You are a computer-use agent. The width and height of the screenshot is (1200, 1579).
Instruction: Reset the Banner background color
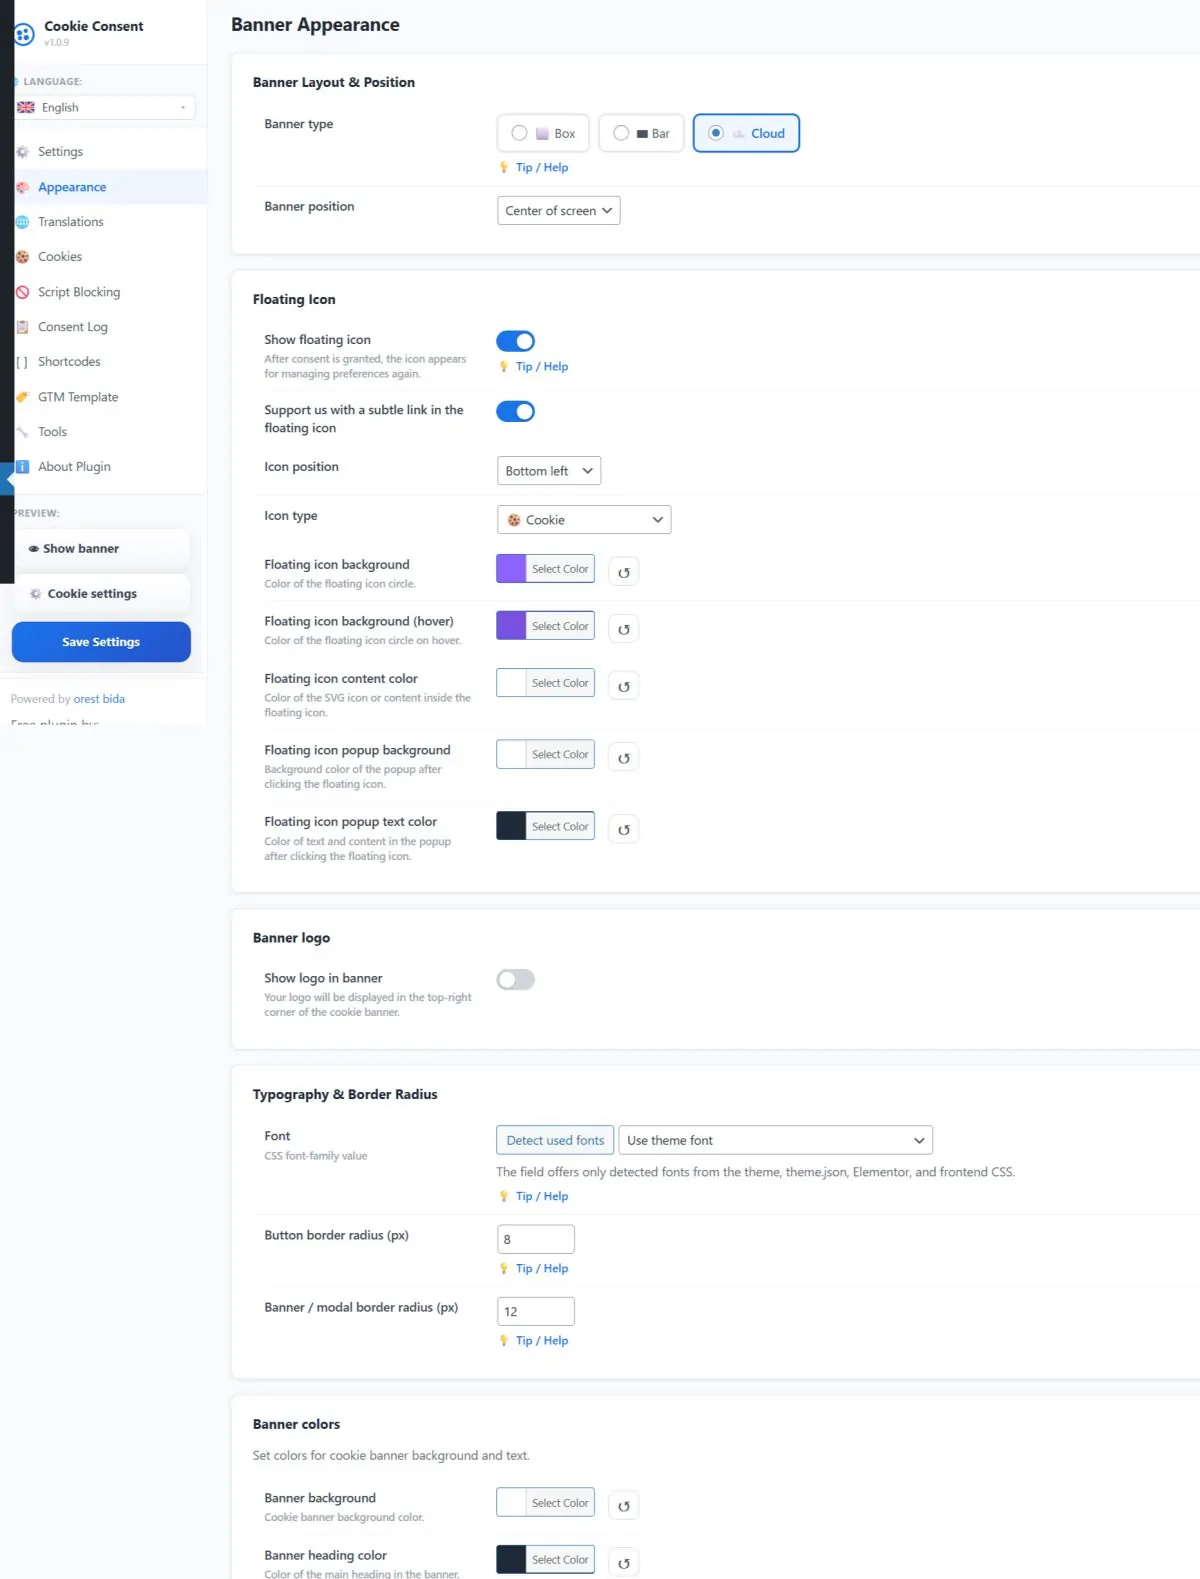(x=624, y=1506)
